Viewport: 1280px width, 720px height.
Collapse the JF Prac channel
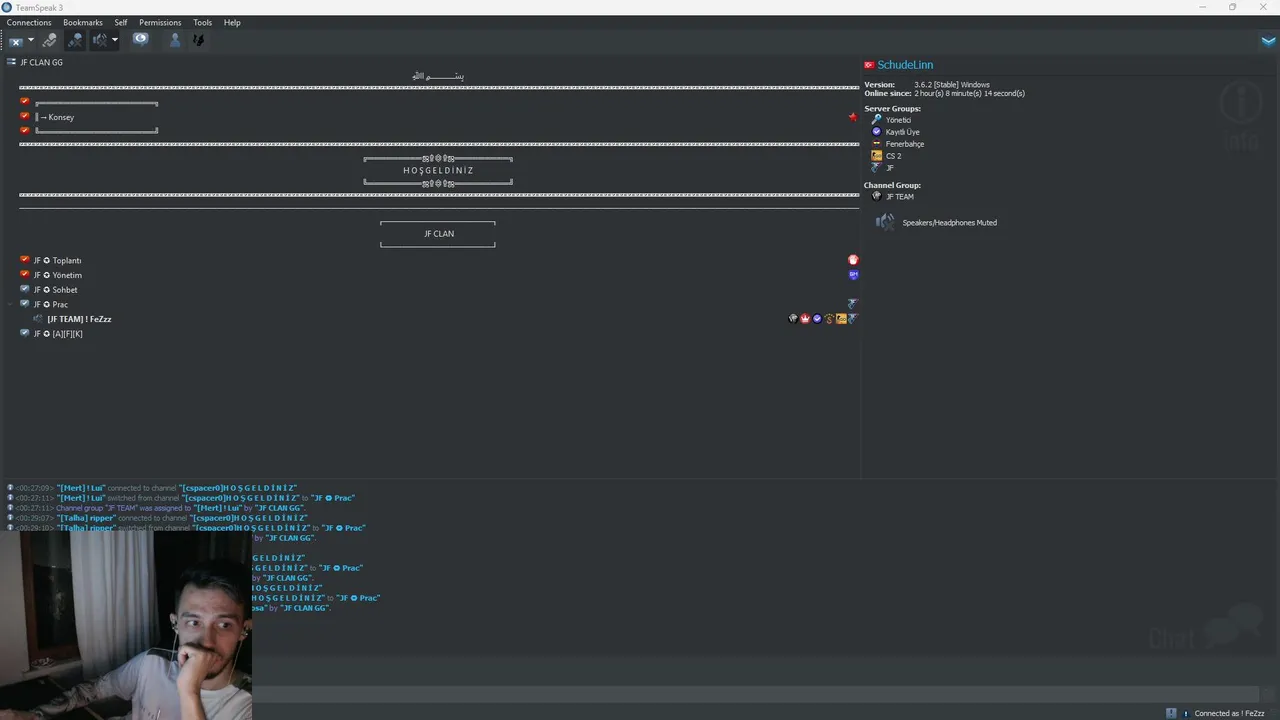click(x=11, y=304)
